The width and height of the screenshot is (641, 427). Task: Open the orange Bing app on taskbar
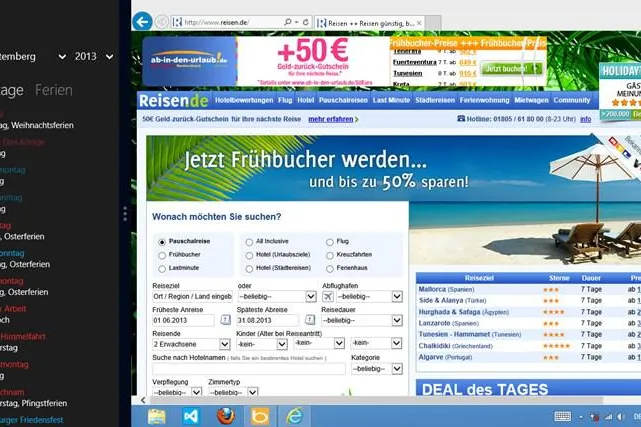[260, 416]
